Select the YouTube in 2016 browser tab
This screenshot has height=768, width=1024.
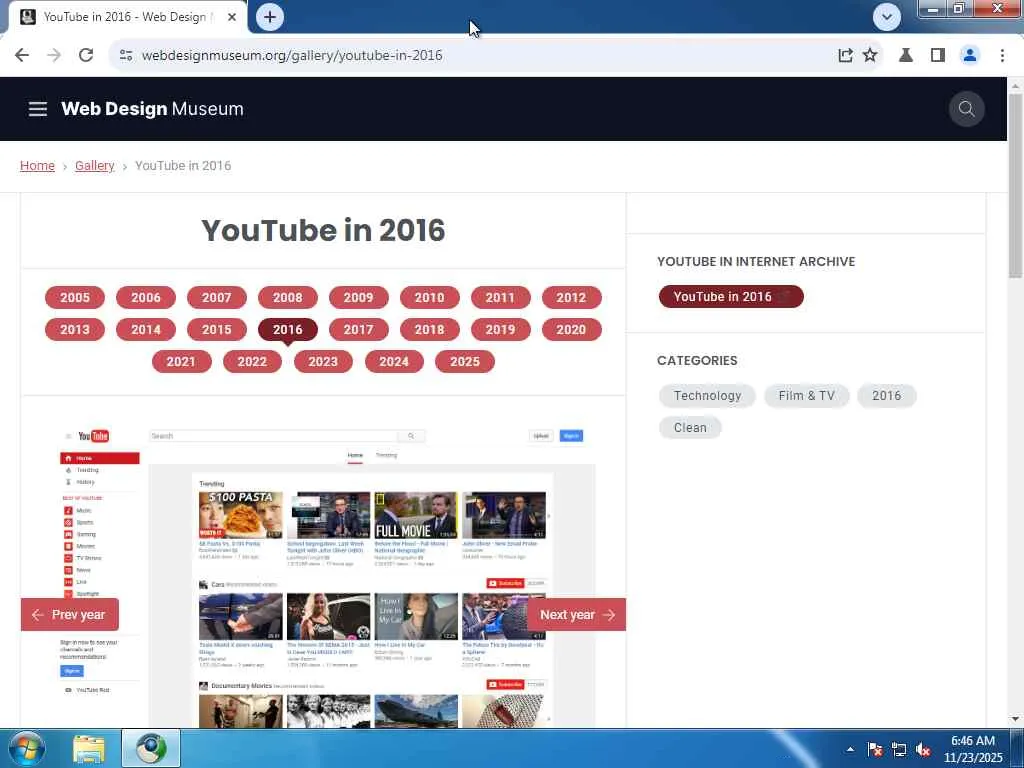(127, 17)
